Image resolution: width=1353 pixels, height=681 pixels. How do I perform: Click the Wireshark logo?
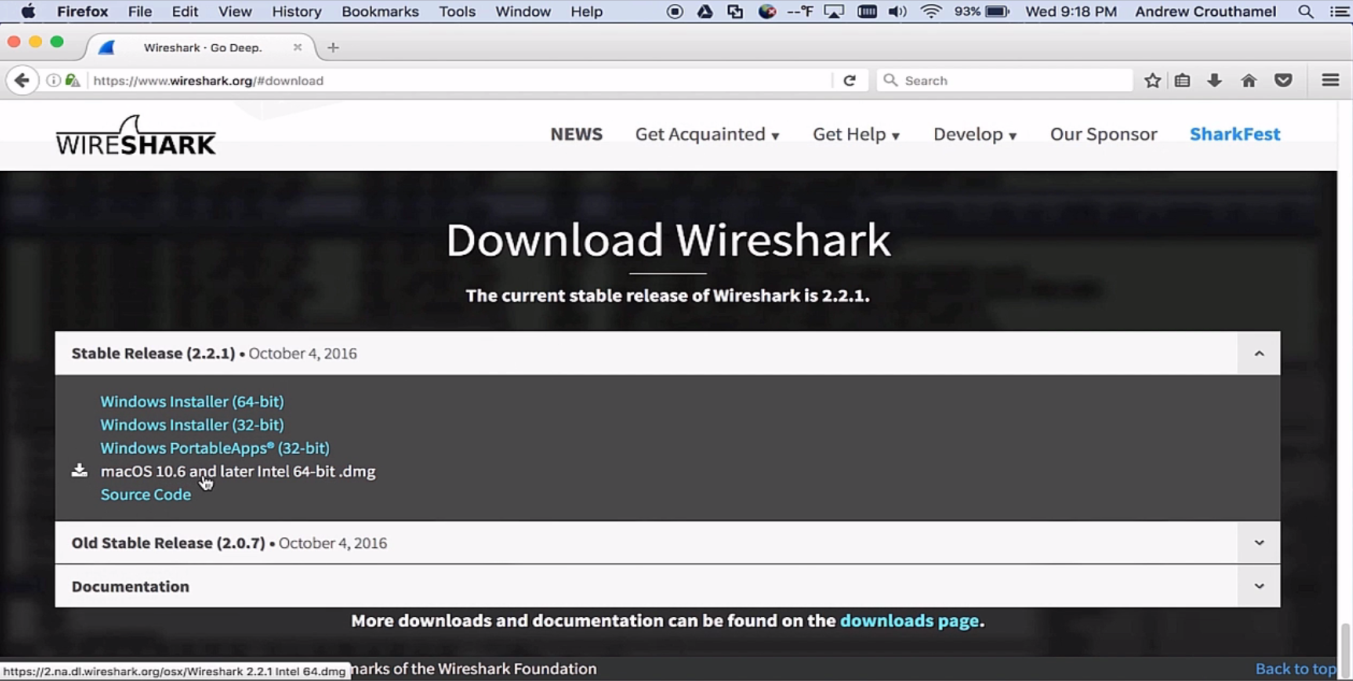[136, 136]
